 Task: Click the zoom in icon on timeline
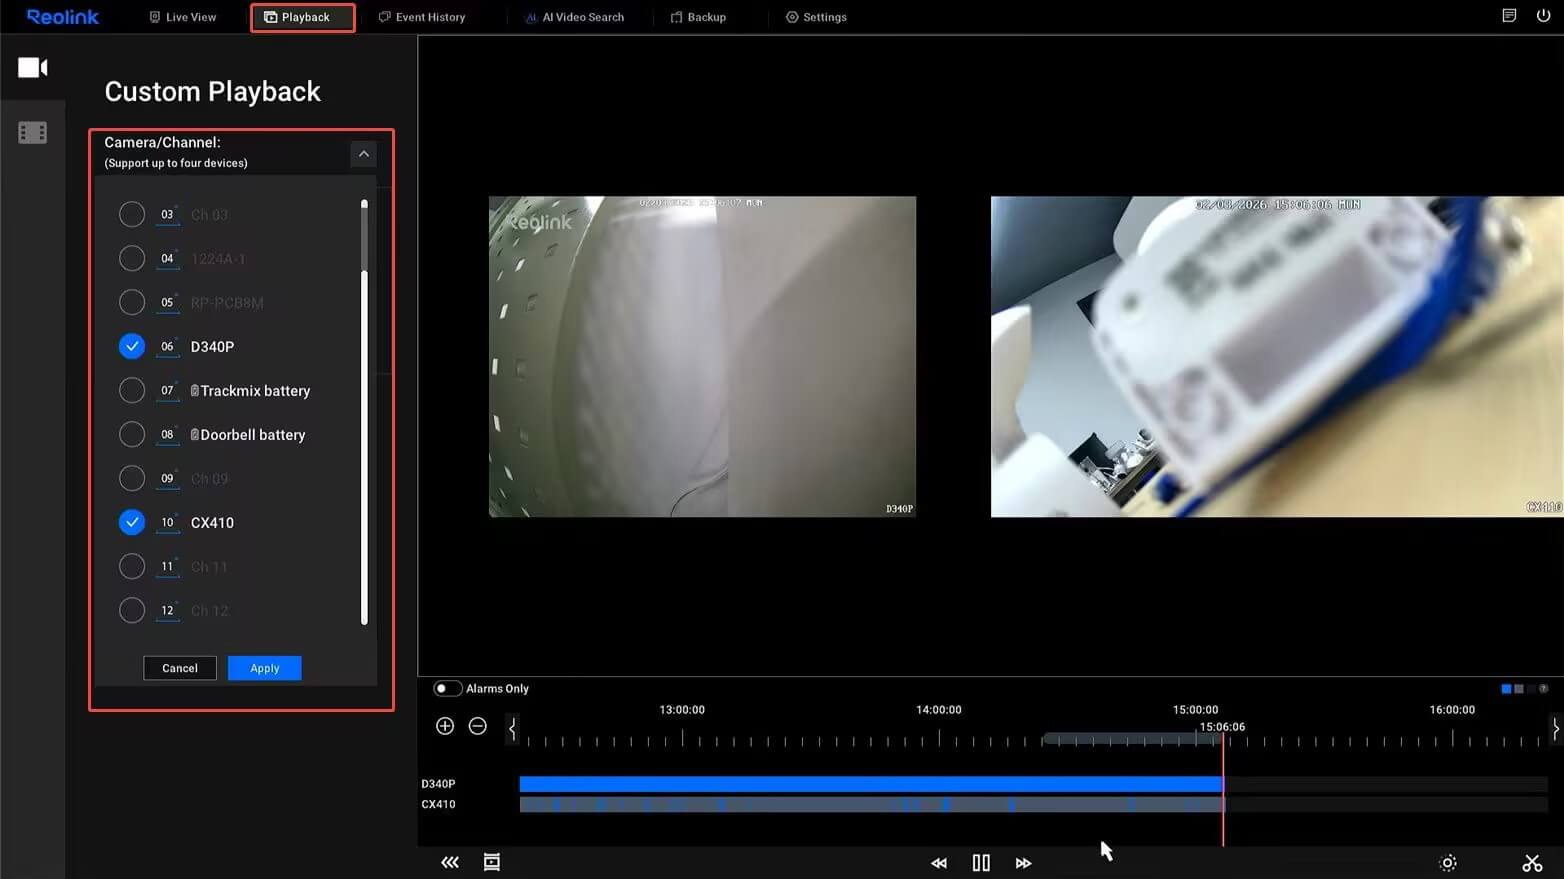[445, 726]
